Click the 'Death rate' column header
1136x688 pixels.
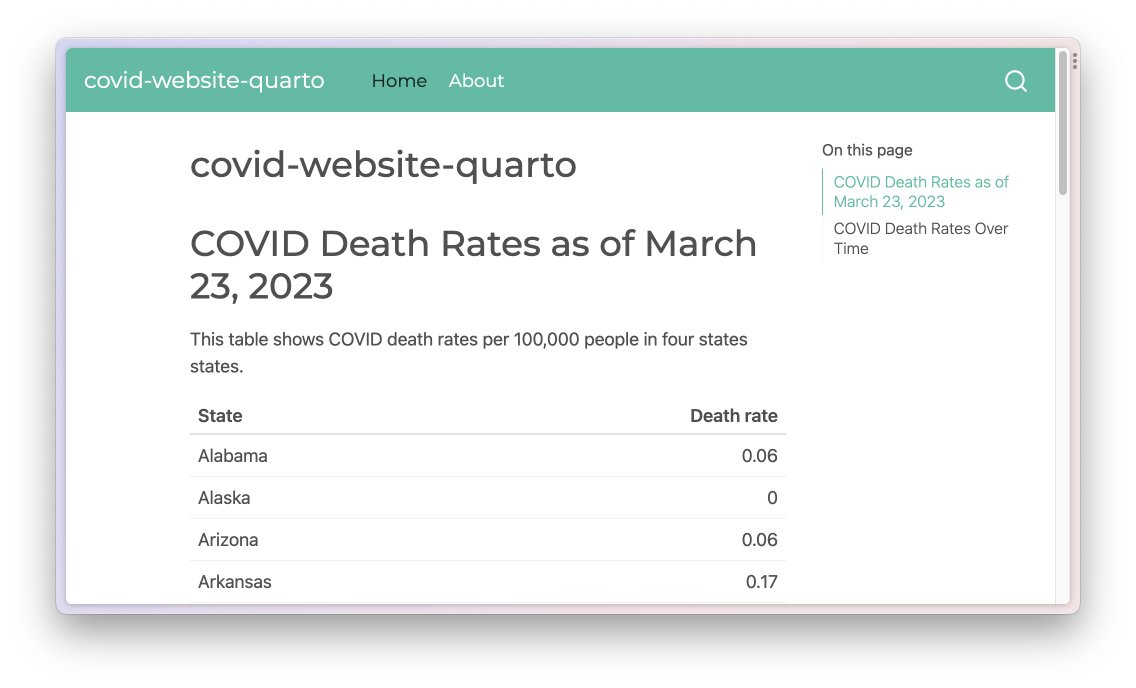(x=734, y=416)
